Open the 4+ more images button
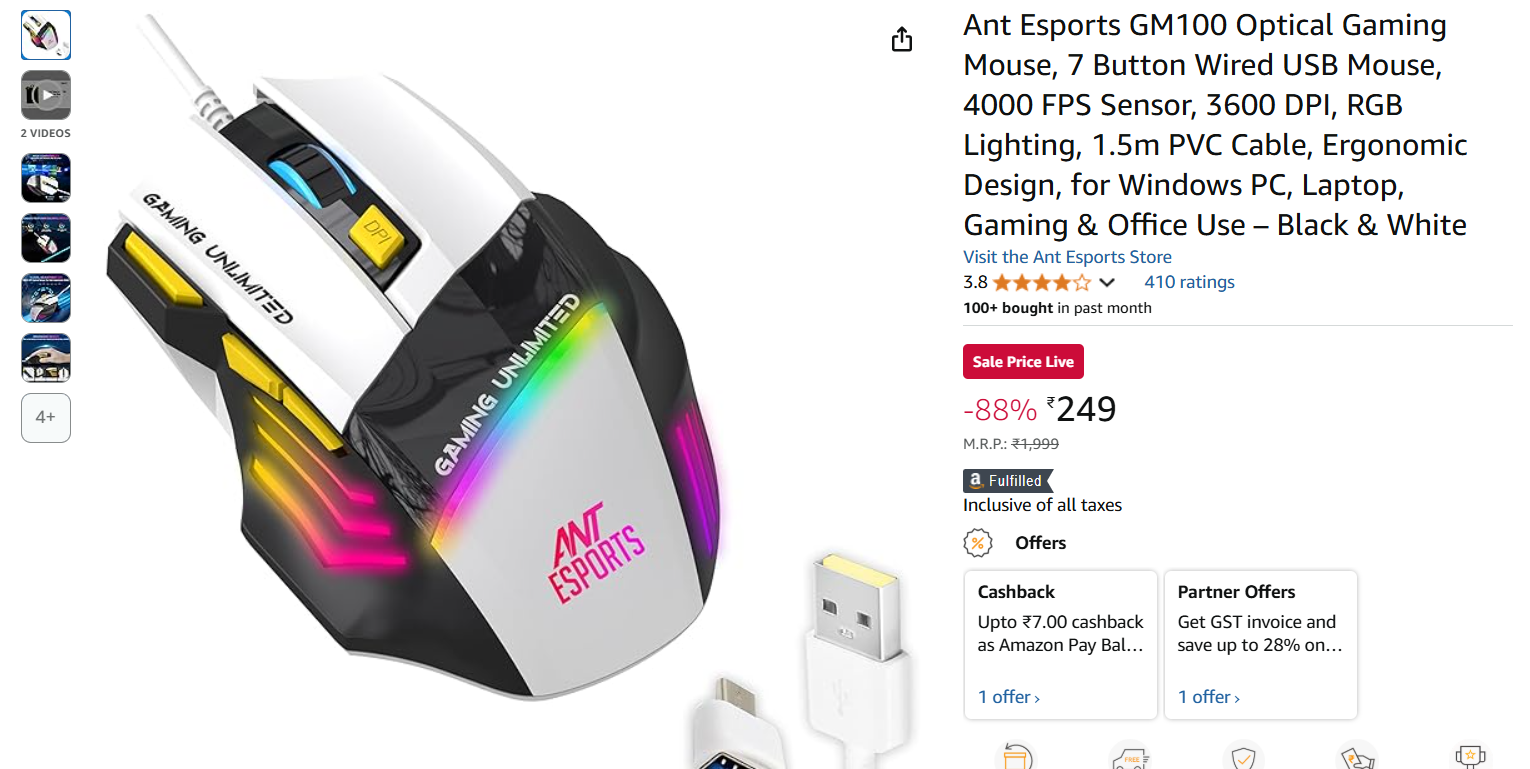The width and height of the screenshot is (1530, 769). pyautogui.click(x=46, y=418)
